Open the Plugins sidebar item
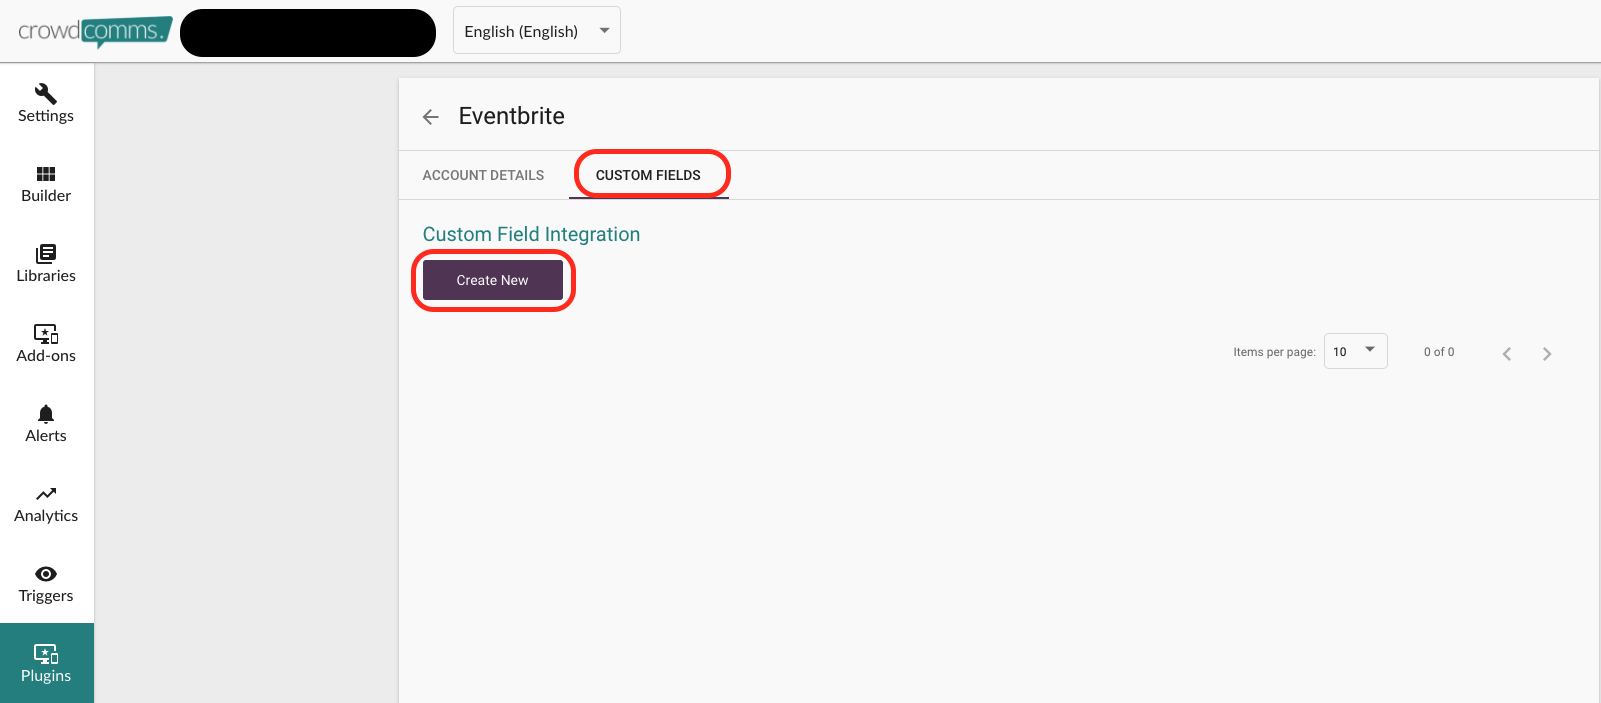 46,663
